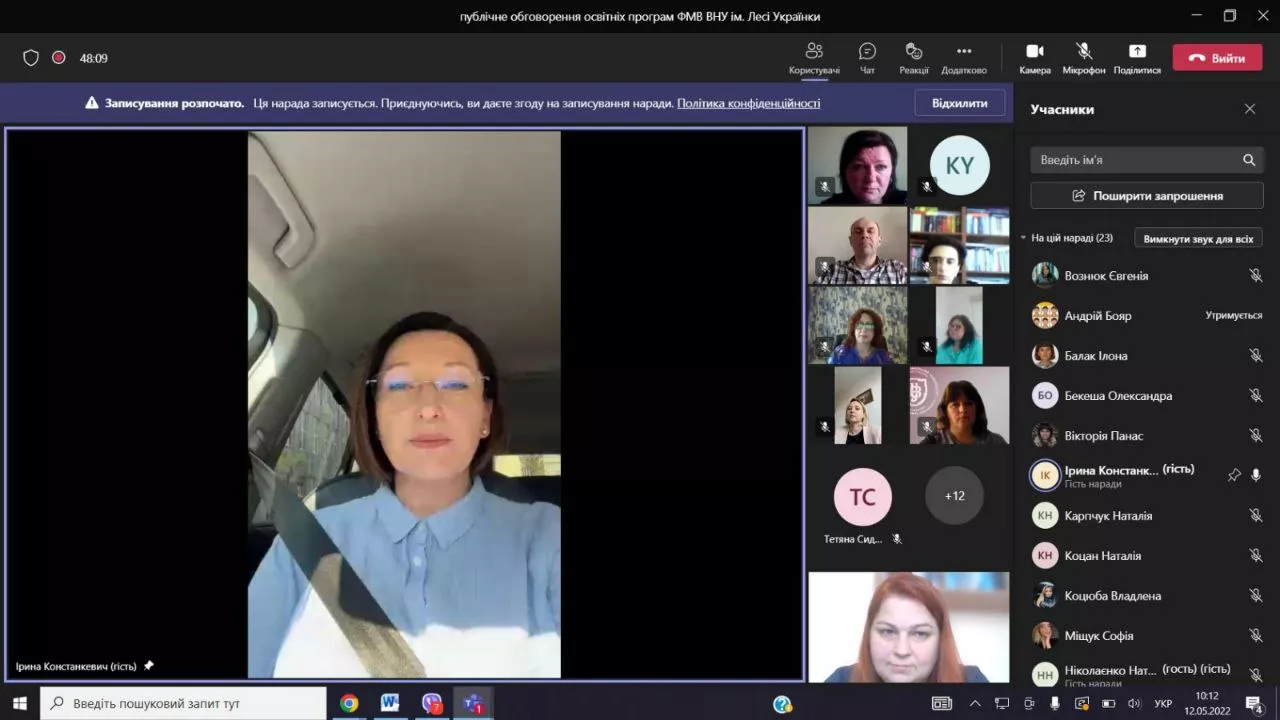
Task: Open the Політика конфіденційності link
Action: pos(748,103)
